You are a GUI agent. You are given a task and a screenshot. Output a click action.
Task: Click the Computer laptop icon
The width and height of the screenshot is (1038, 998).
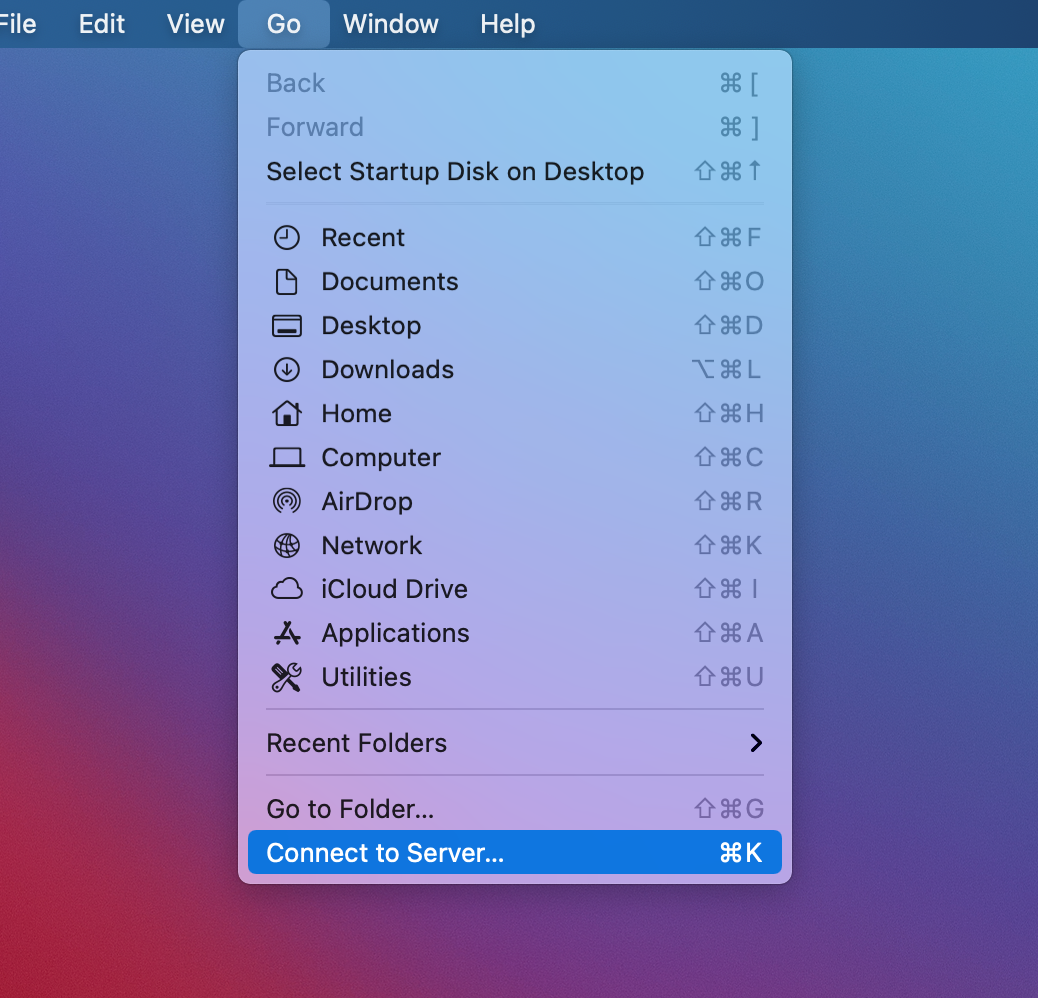(287, 457)
